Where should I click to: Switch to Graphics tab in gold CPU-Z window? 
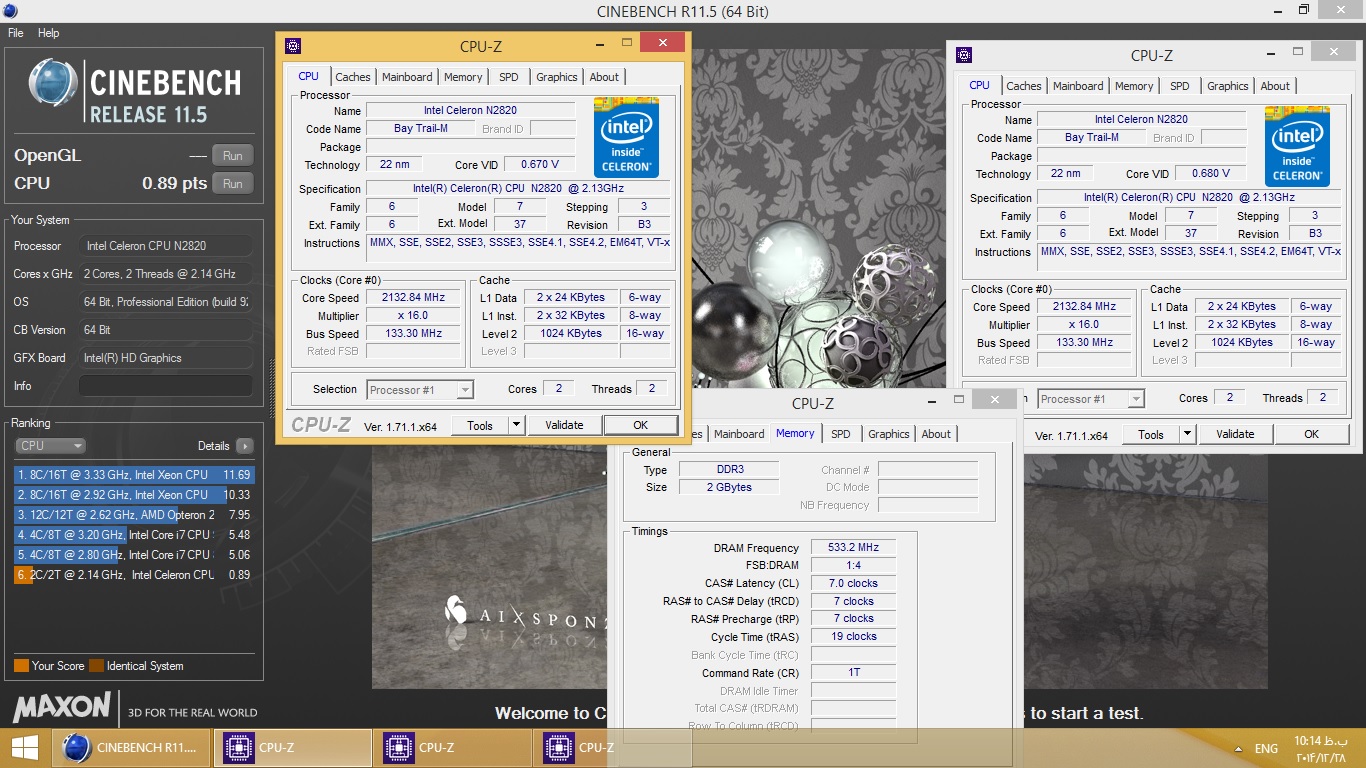[557, 77]
